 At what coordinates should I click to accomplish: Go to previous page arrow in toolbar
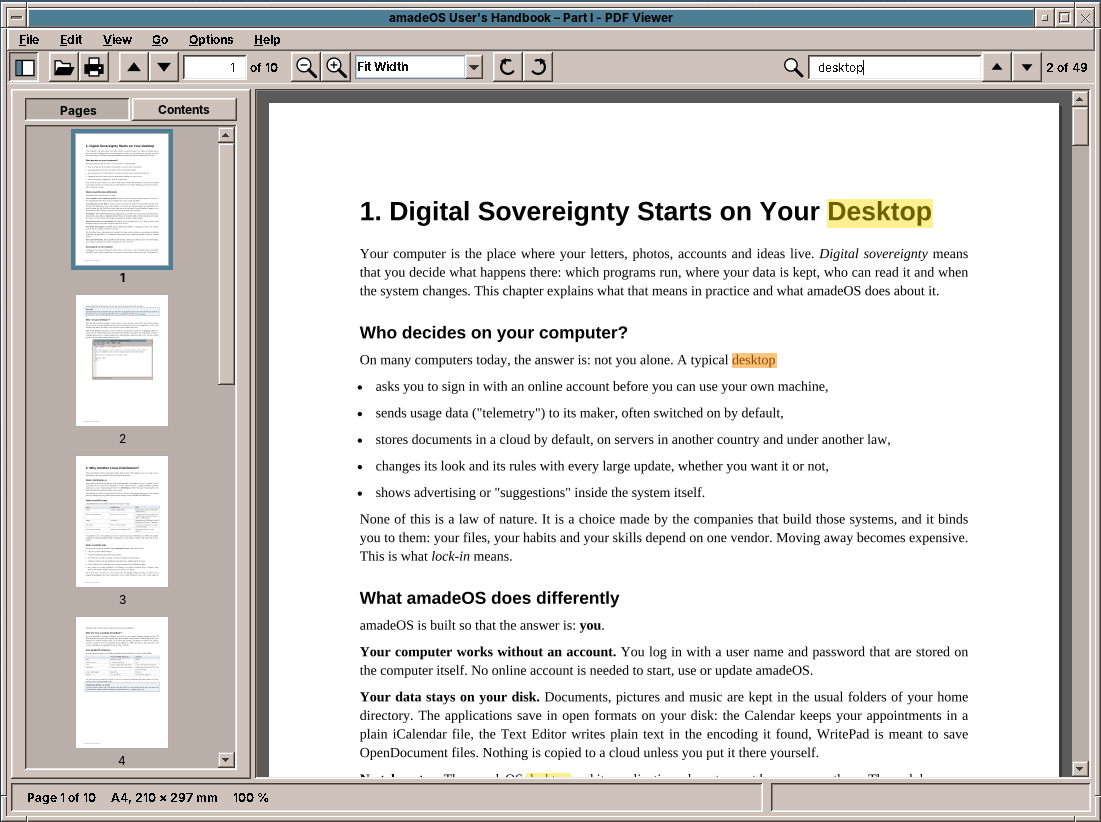[x=133, y=67]
